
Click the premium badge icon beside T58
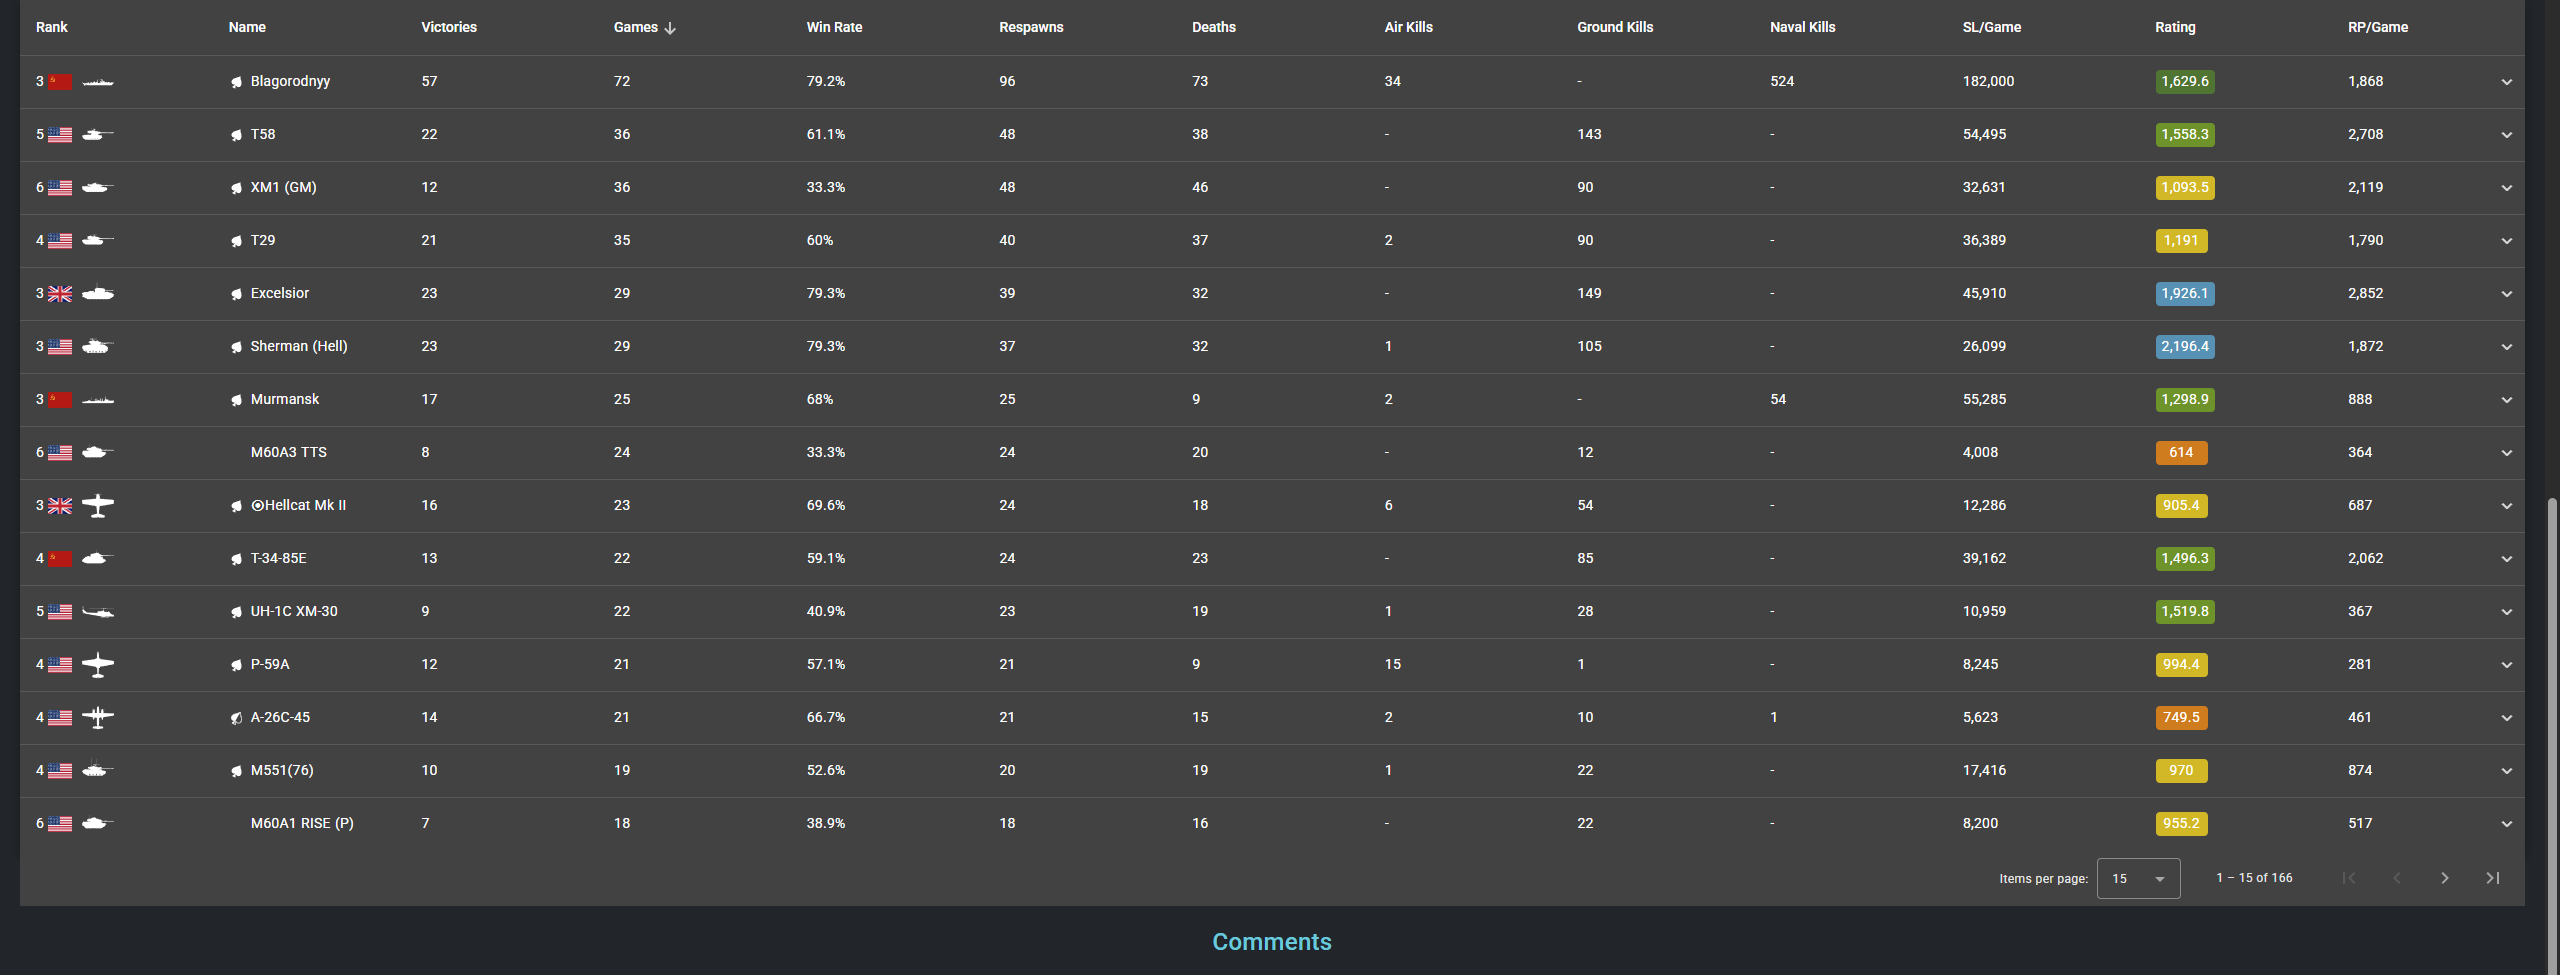[236, 135]
